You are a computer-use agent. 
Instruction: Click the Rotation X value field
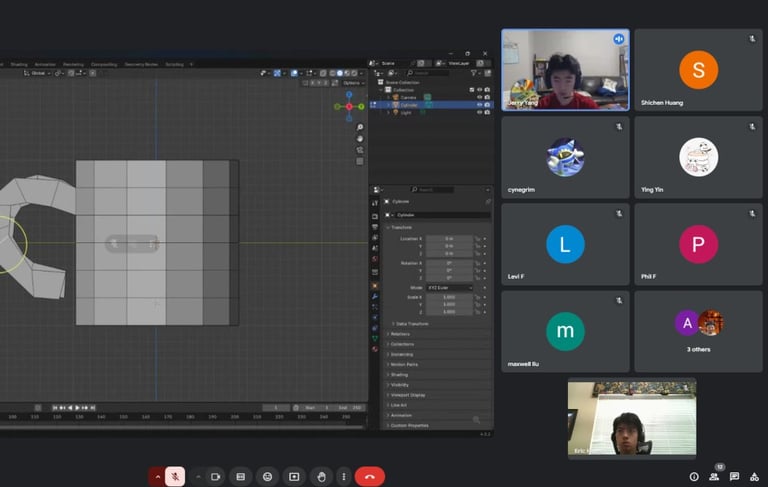pos(449,263)
